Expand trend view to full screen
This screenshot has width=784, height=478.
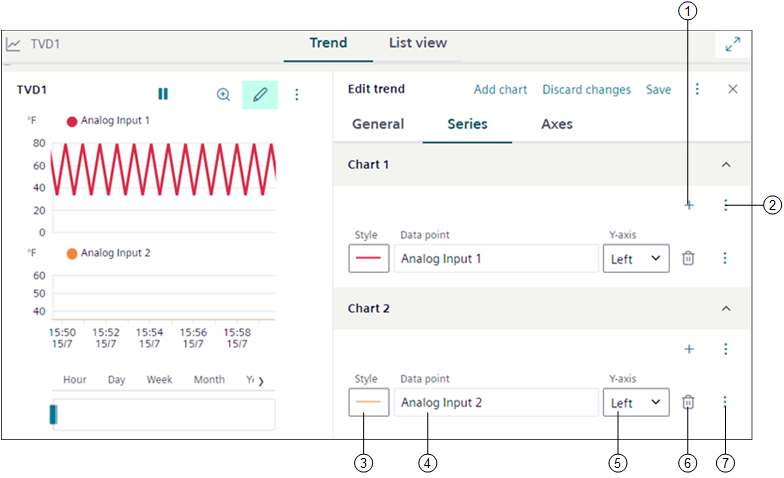coord(733,45)
